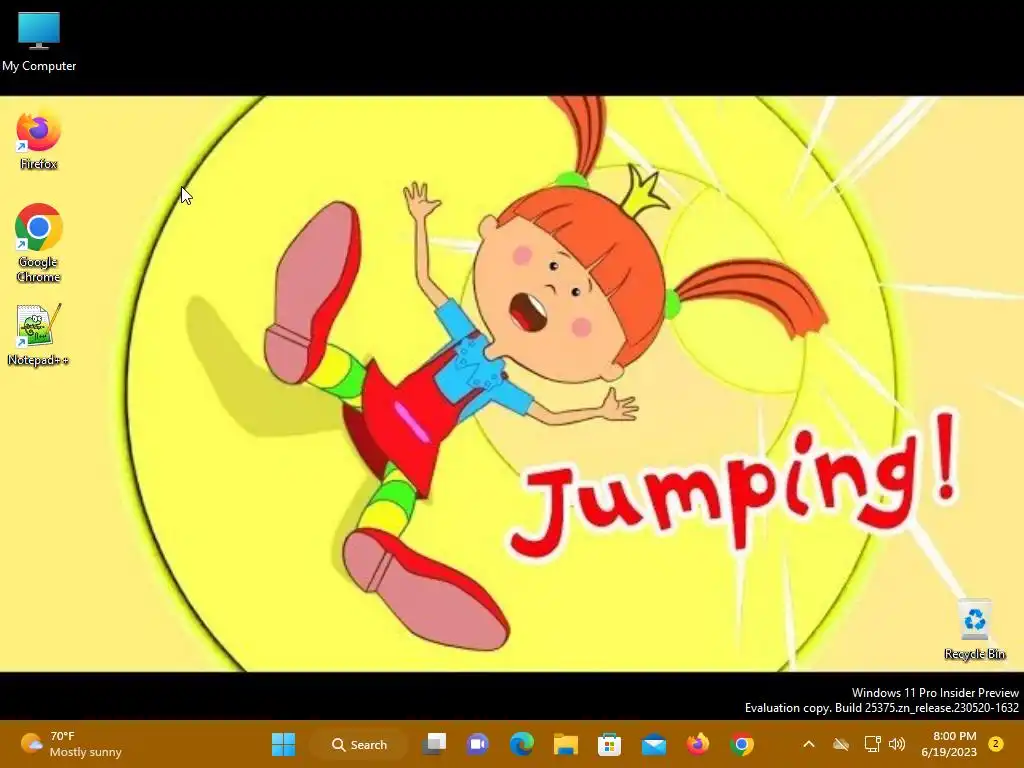Screen dimensions: 1024x768
Task: Open Microsoft Store from the taskbar
Action: click(x=609, y=744)
